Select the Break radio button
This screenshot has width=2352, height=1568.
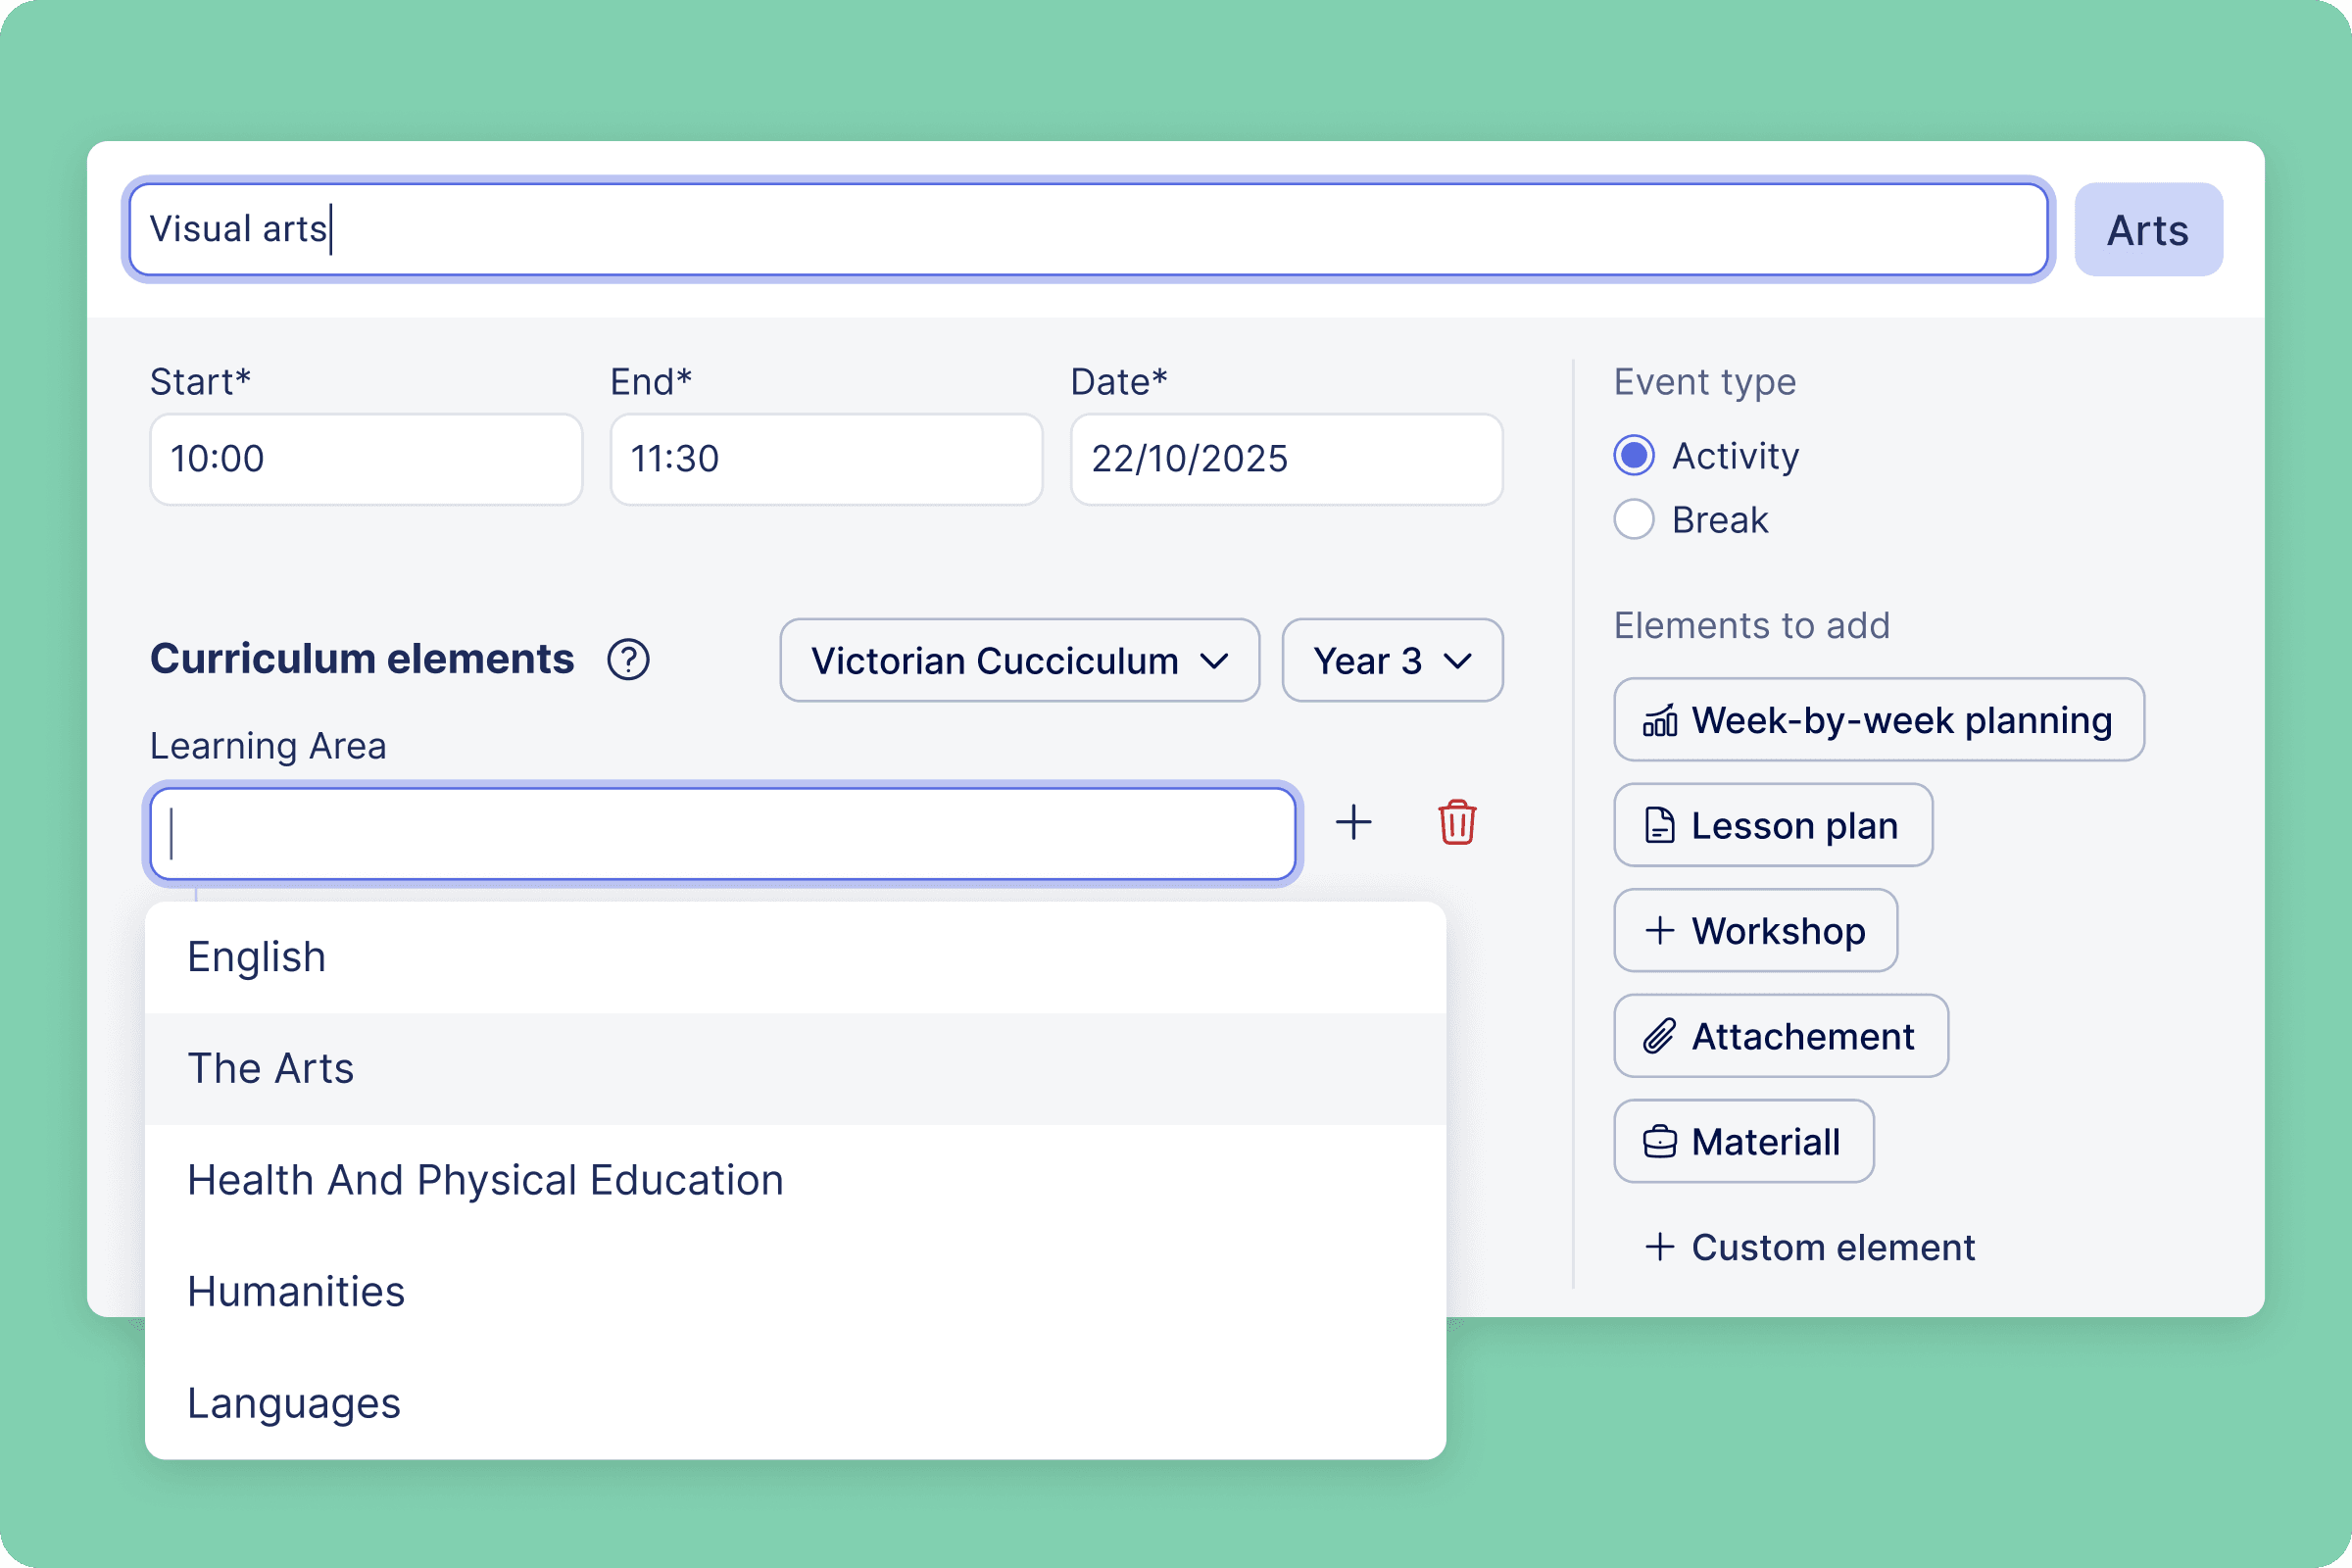pyautogui.click(x=1634, y=520)
